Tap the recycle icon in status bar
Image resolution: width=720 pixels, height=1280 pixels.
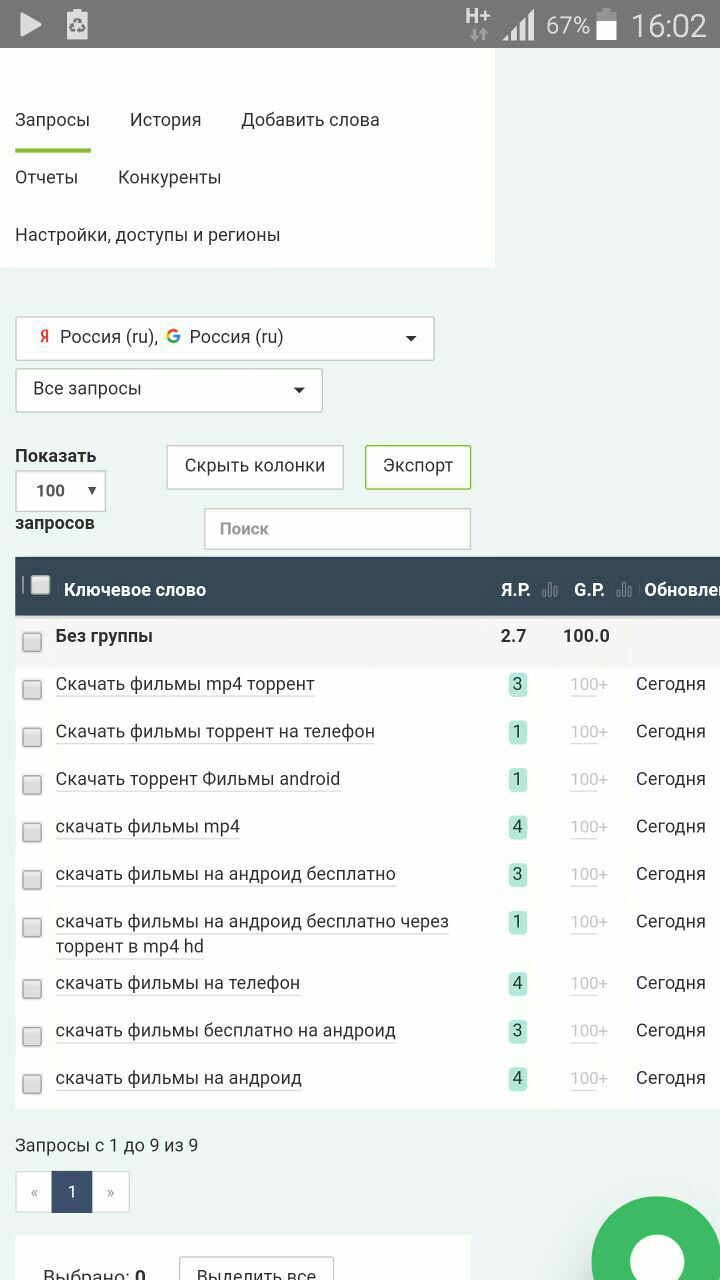tap(77, 24)
